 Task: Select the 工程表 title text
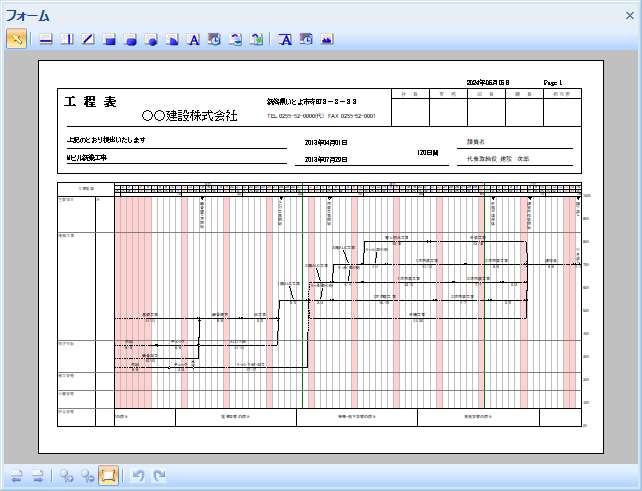click(x=90, y=102)
